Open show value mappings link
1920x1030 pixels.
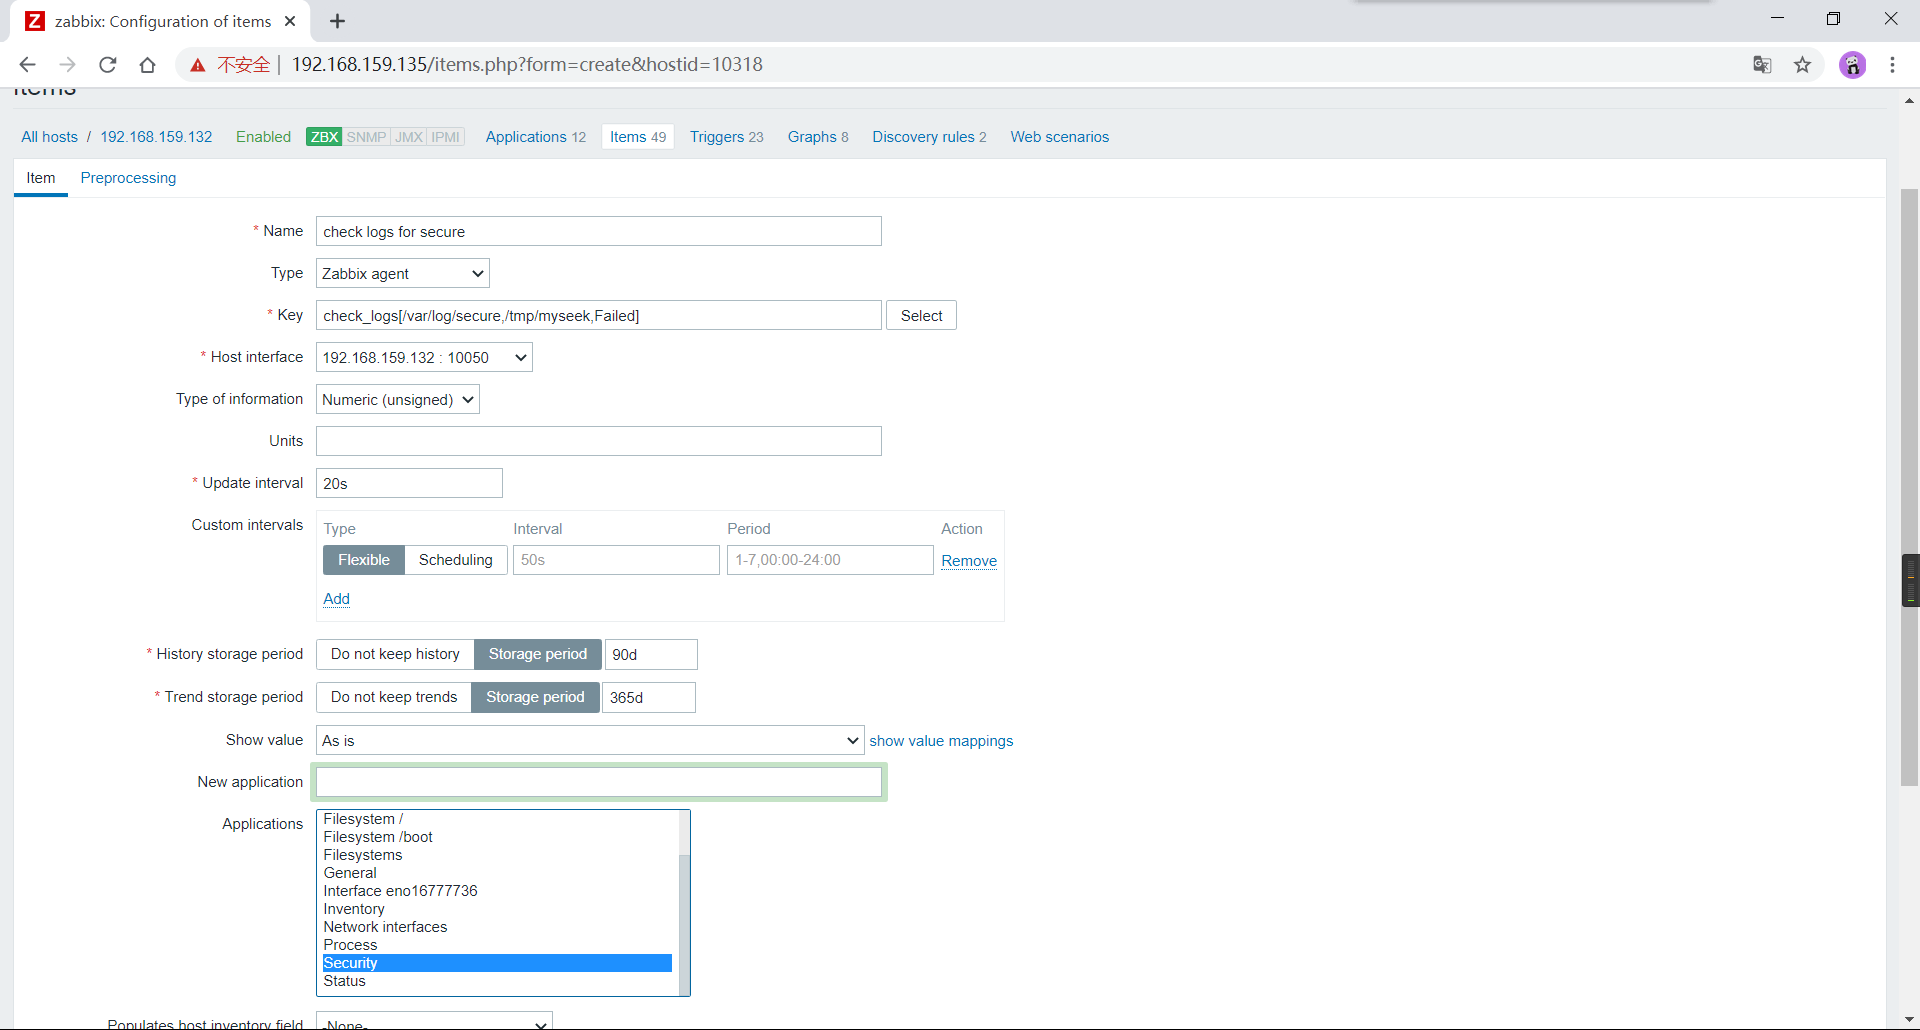[x=941, y=741]
